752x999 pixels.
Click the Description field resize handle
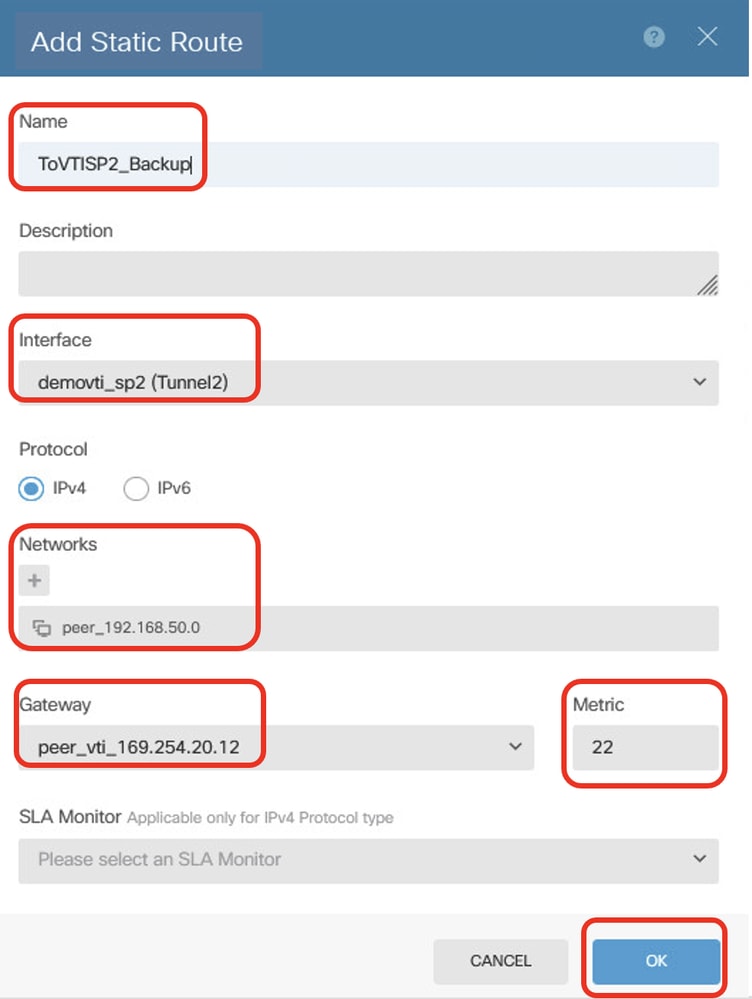pyautogui.click(x=707, y=285)
